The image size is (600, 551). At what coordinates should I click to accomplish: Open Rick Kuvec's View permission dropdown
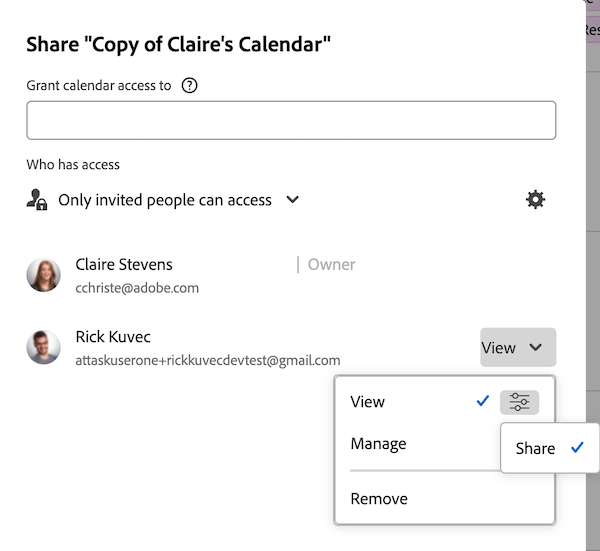pos(517,348)
